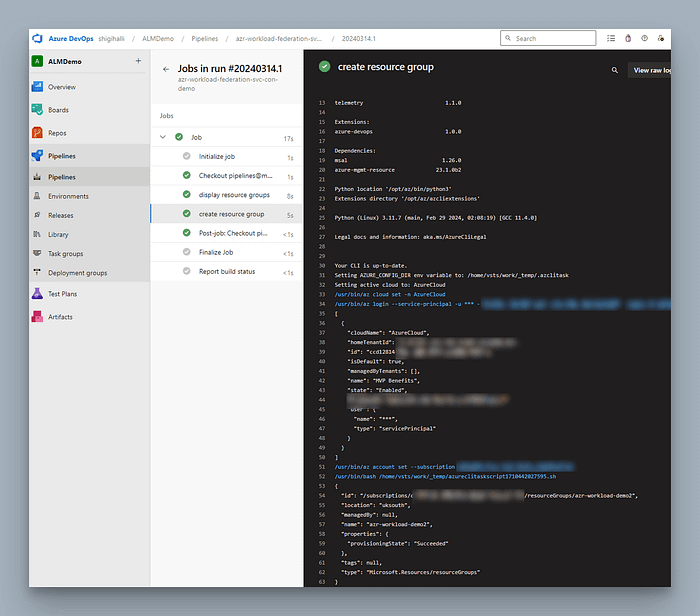Open the Test Plans flask icon
The image size is (700, 616).
pyautogui.click(x=38, y=294)
